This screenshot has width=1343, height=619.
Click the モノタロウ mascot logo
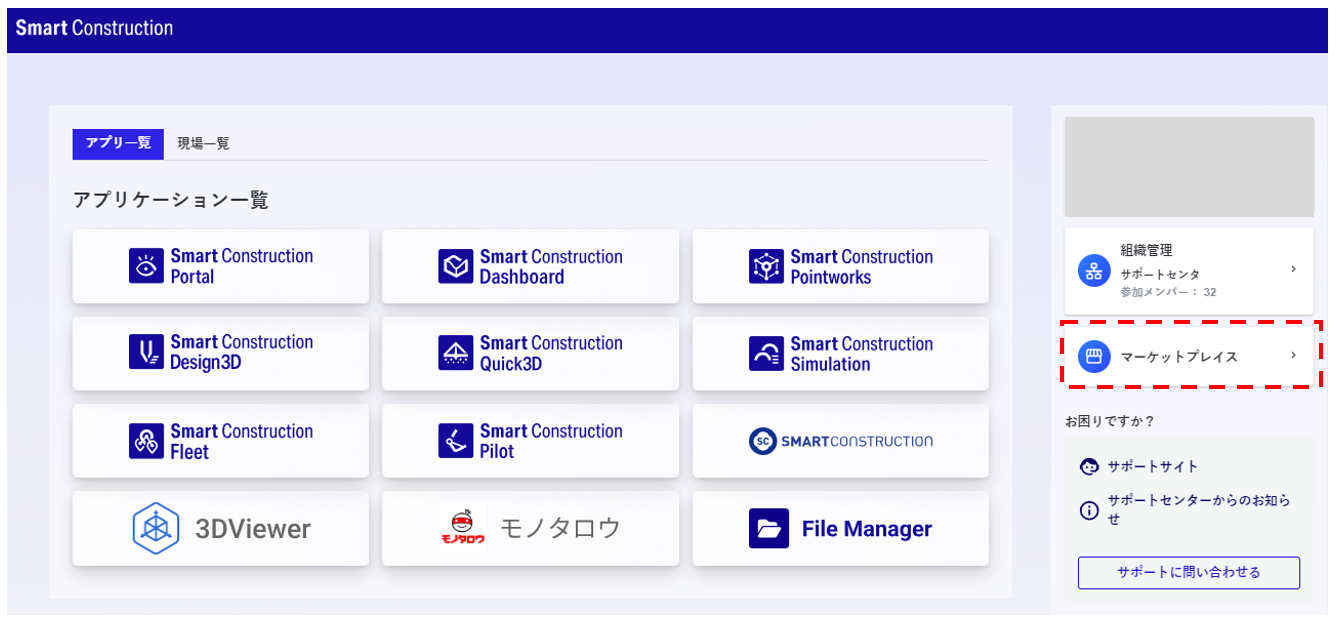[x=463, y=527]
